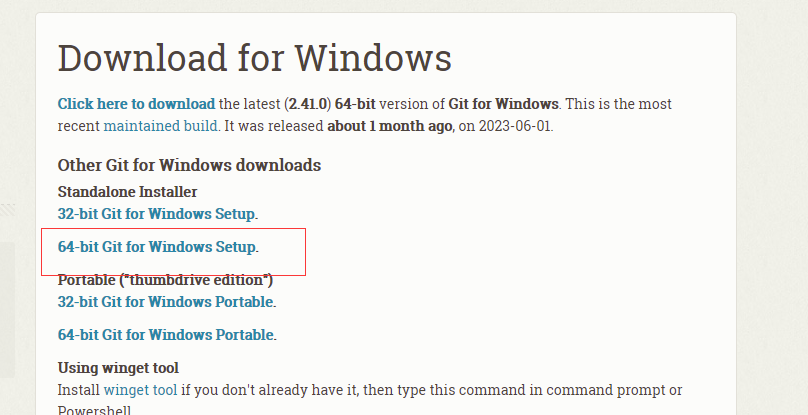Click the 'Using winget tool' heading
This screenshot has width=808, height=415.
(x=118, y=368)
